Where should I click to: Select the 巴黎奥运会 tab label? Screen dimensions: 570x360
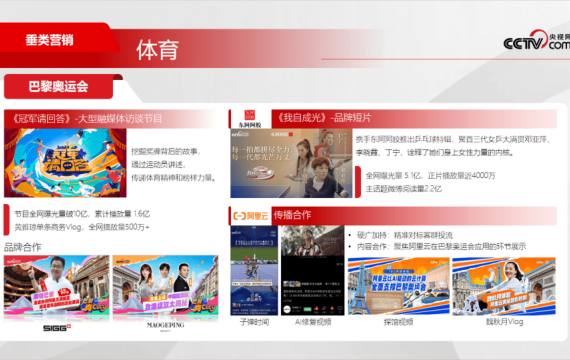[x=59, y=87]
